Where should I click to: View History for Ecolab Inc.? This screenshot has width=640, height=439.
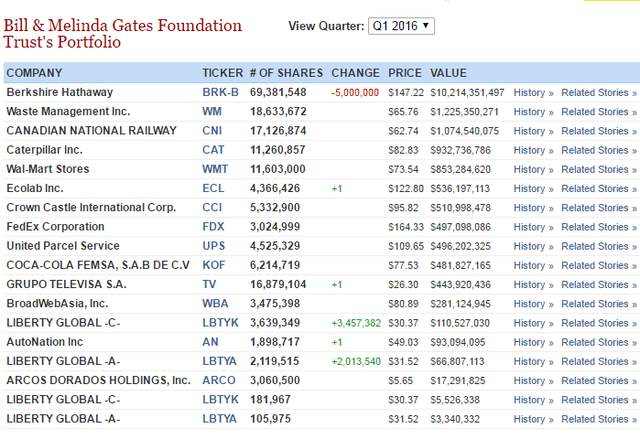click(x=533, y=188)
